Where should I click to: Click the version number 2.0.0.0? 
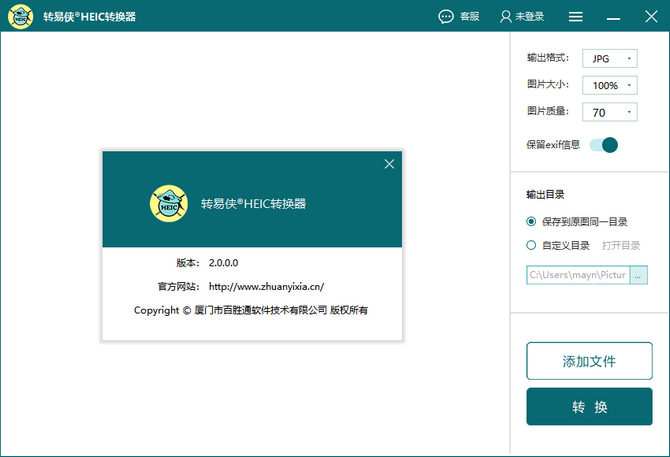point(223,263)
